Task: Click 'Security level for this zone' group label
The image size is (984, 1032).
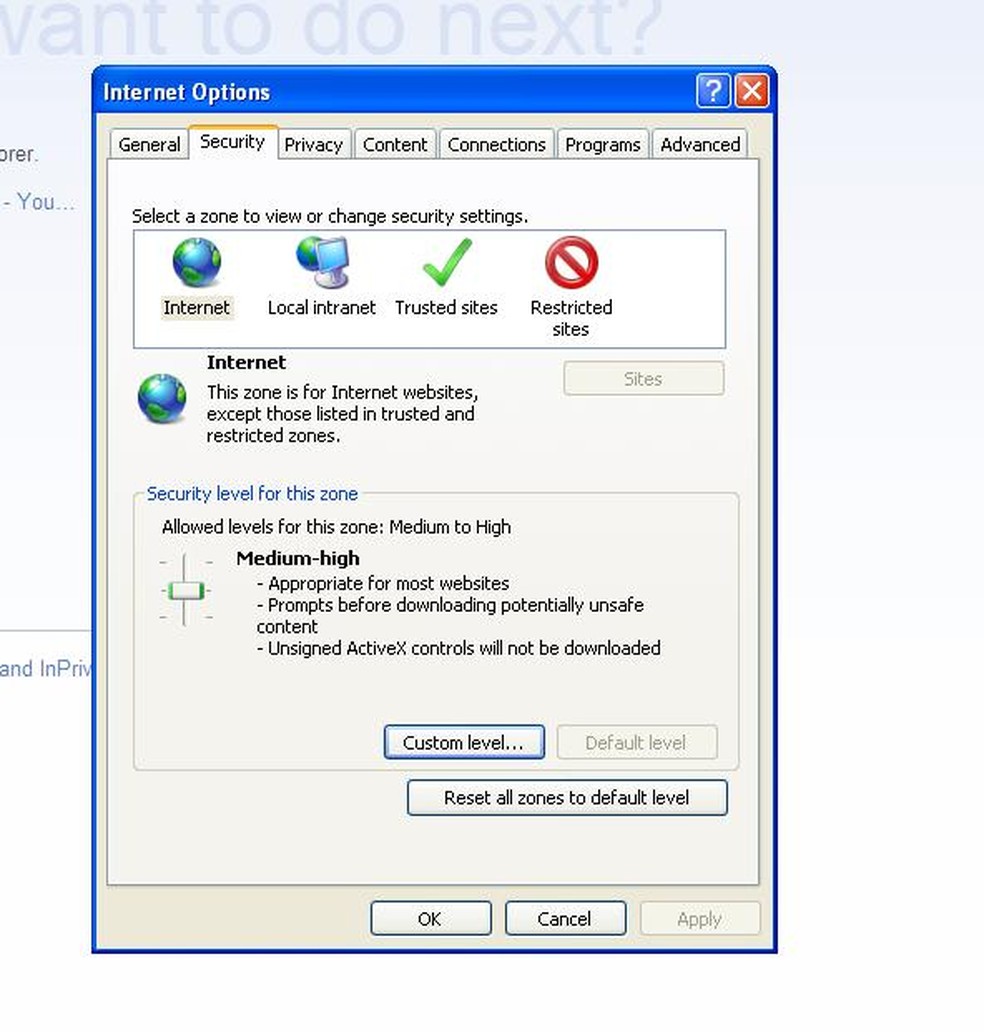Action: [x=252, y=494]
